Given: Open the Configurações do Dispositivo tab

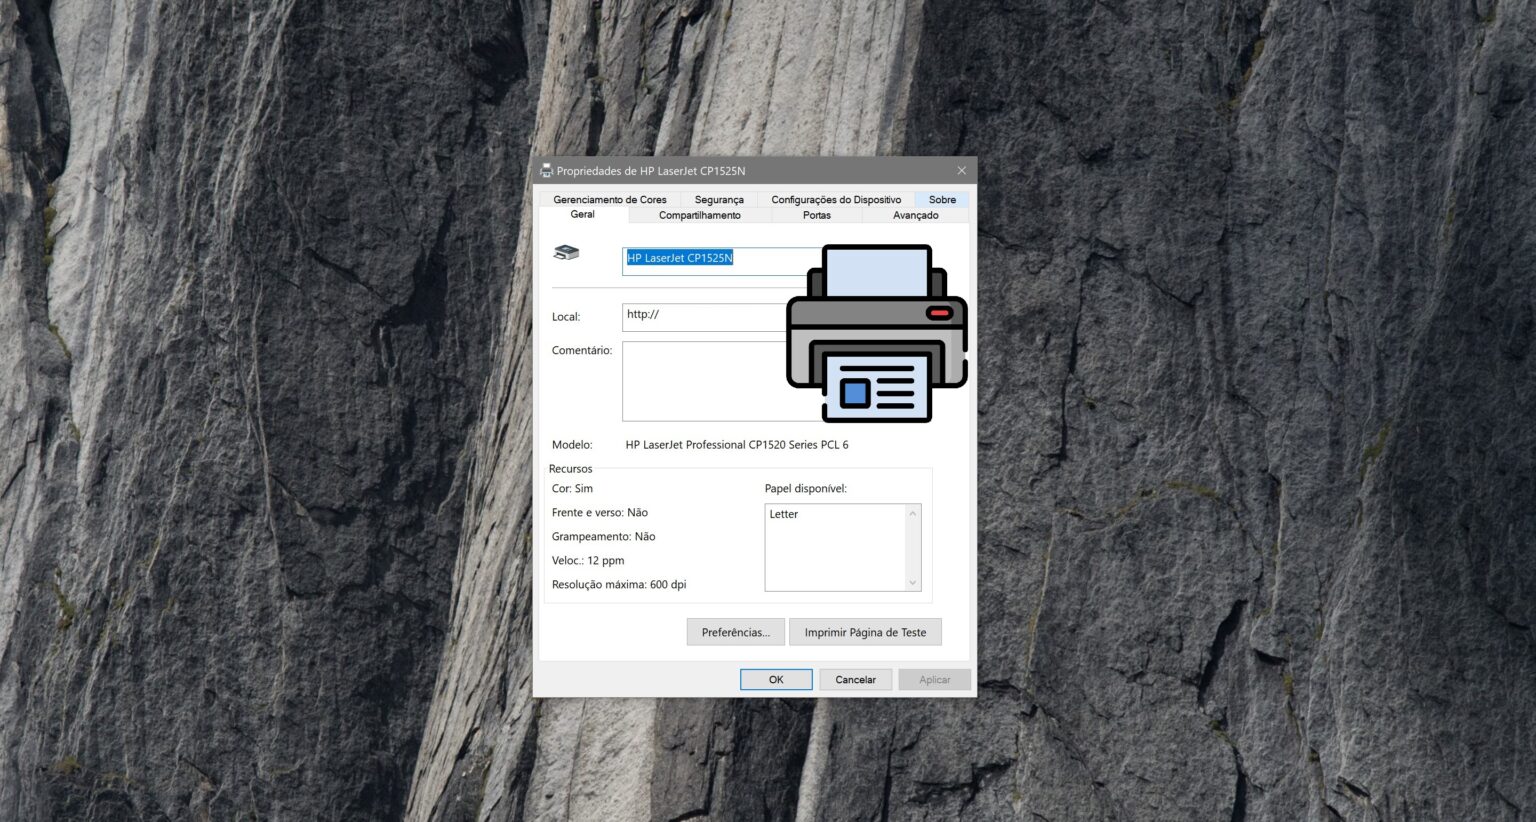Looking at the screenshot, I should [835, 199].
